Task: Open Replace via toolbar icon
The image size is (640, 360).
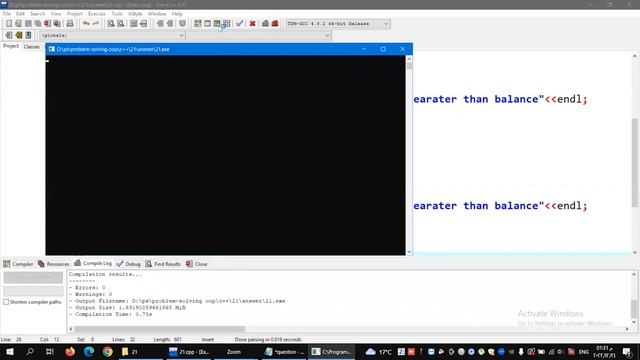Action: coord(120,24)
